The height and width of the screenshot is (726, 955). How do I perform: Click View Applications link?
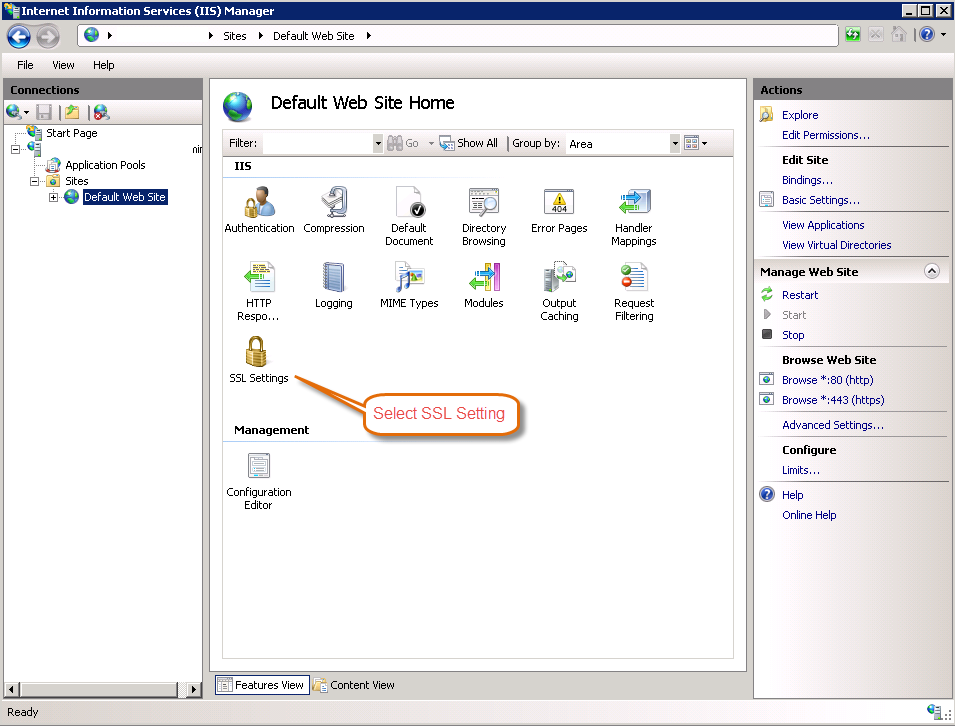(x=823, y=225)
